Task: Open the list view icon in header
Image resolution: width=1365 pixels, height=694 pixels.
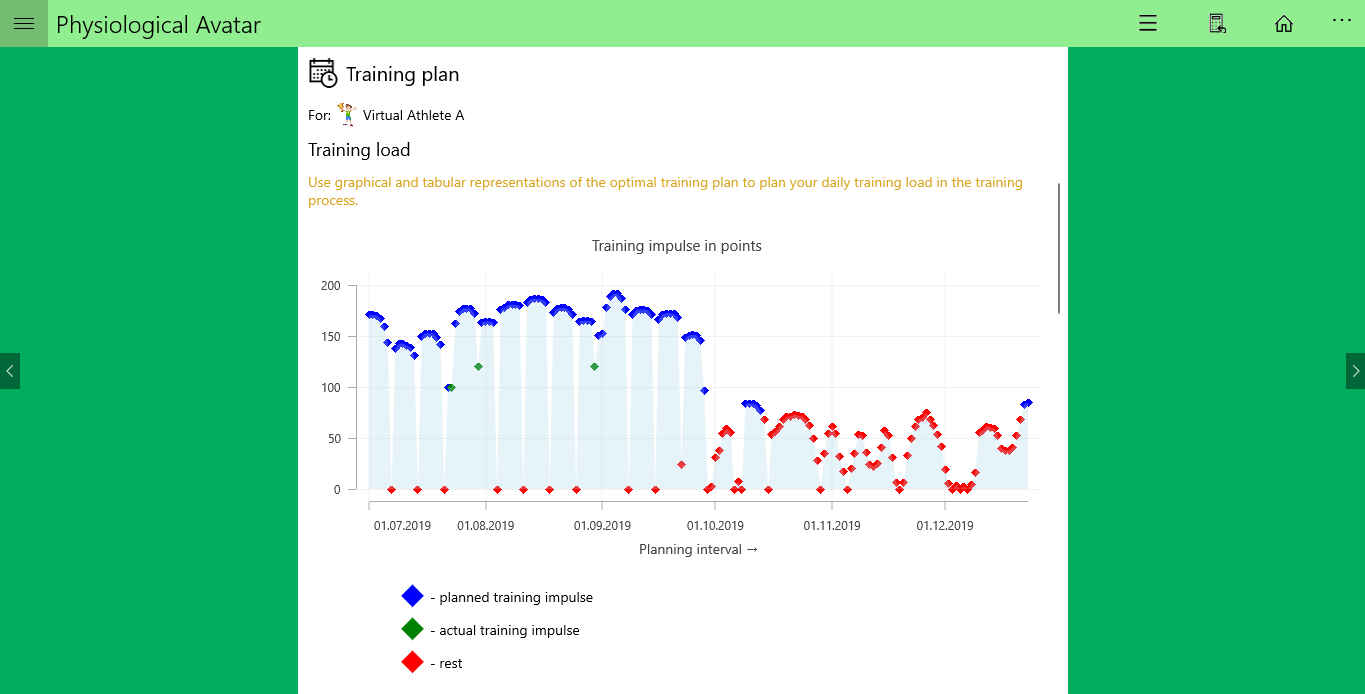Action: [x=1148, y=24]
